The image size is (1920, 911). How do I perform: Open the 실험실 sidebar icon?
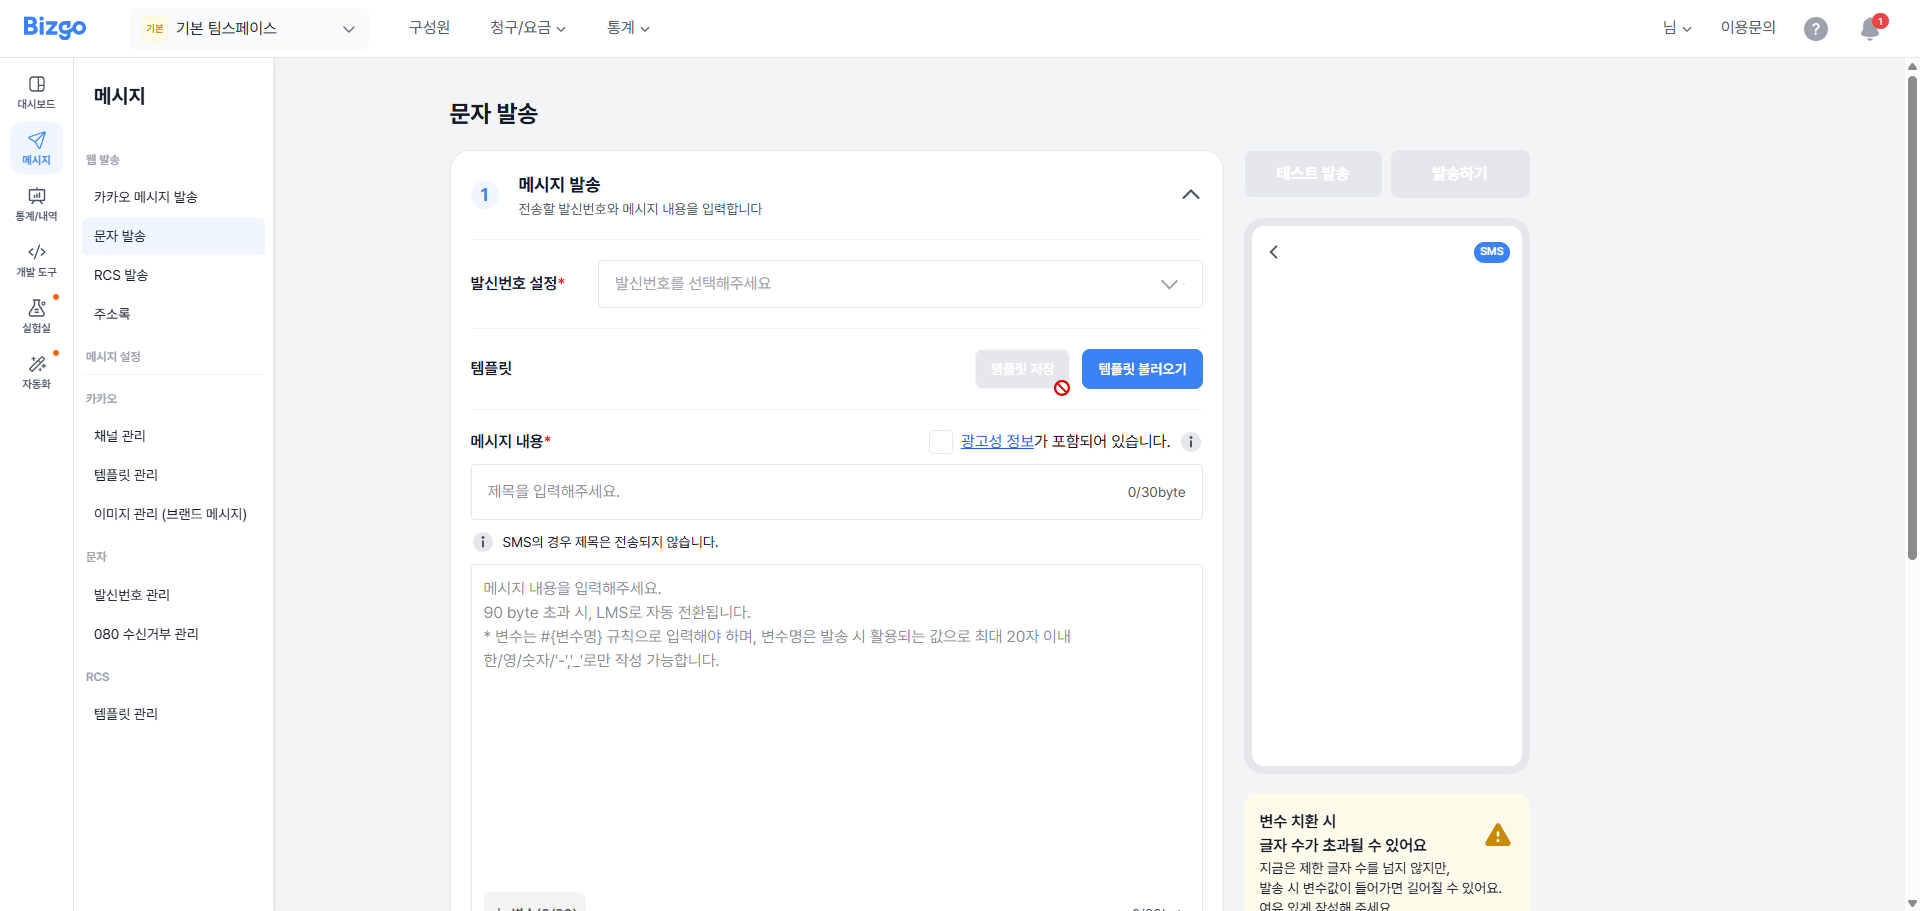click(x=36, y=318)
